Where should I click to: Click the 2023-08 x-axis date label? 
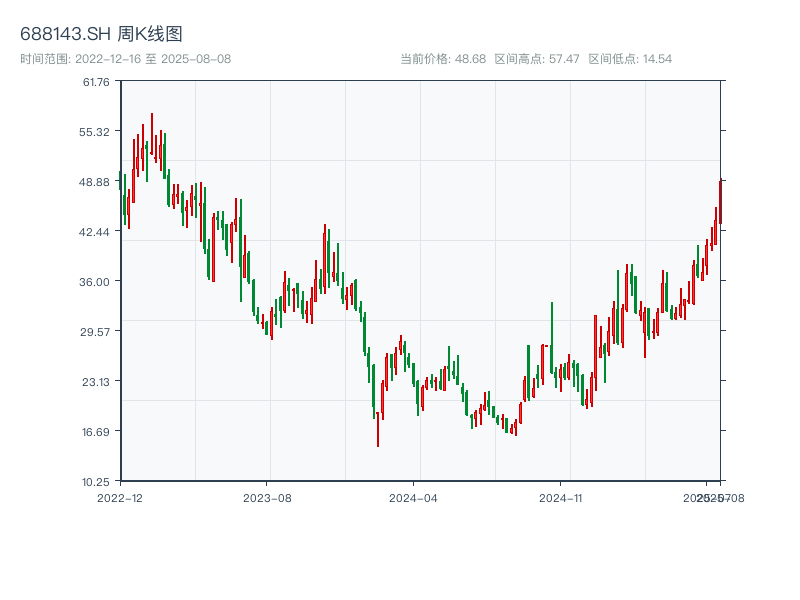pos(267,497)
